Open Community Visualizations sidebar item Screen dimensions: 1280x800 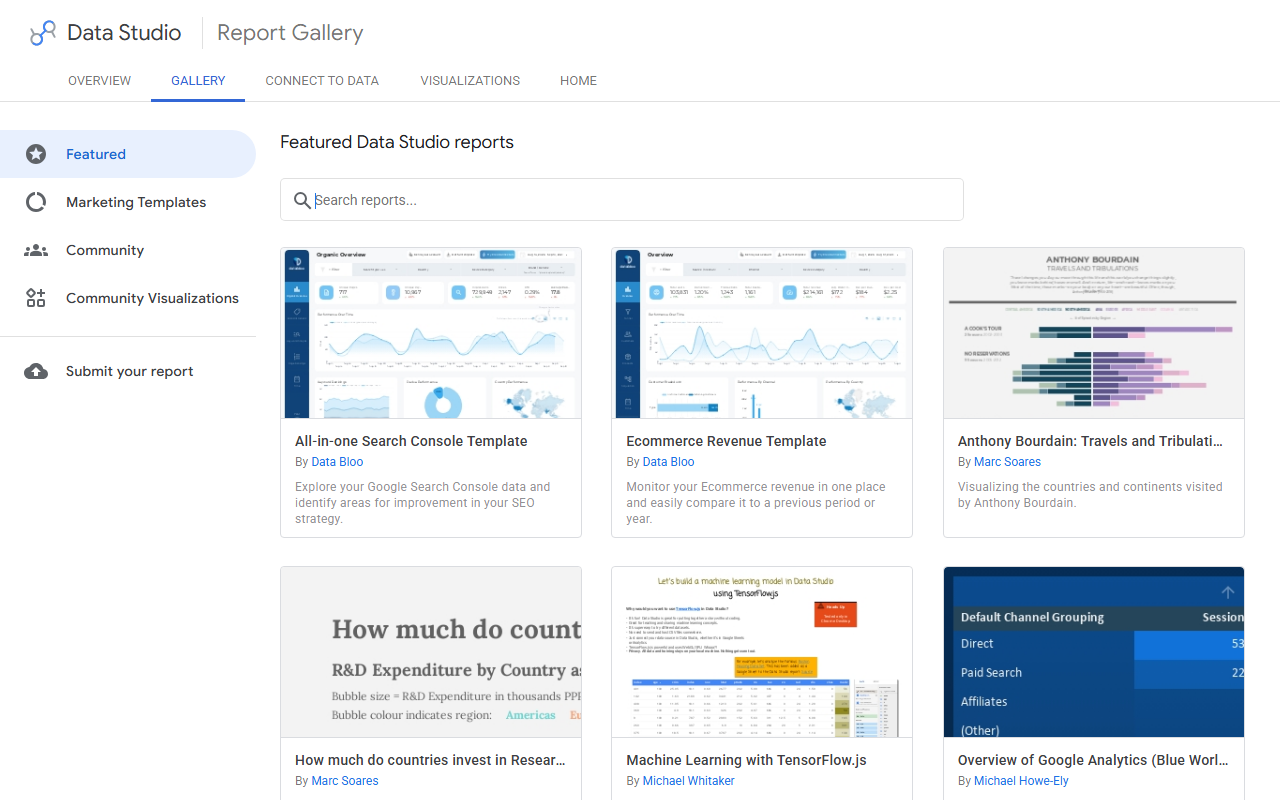point(128,298)
